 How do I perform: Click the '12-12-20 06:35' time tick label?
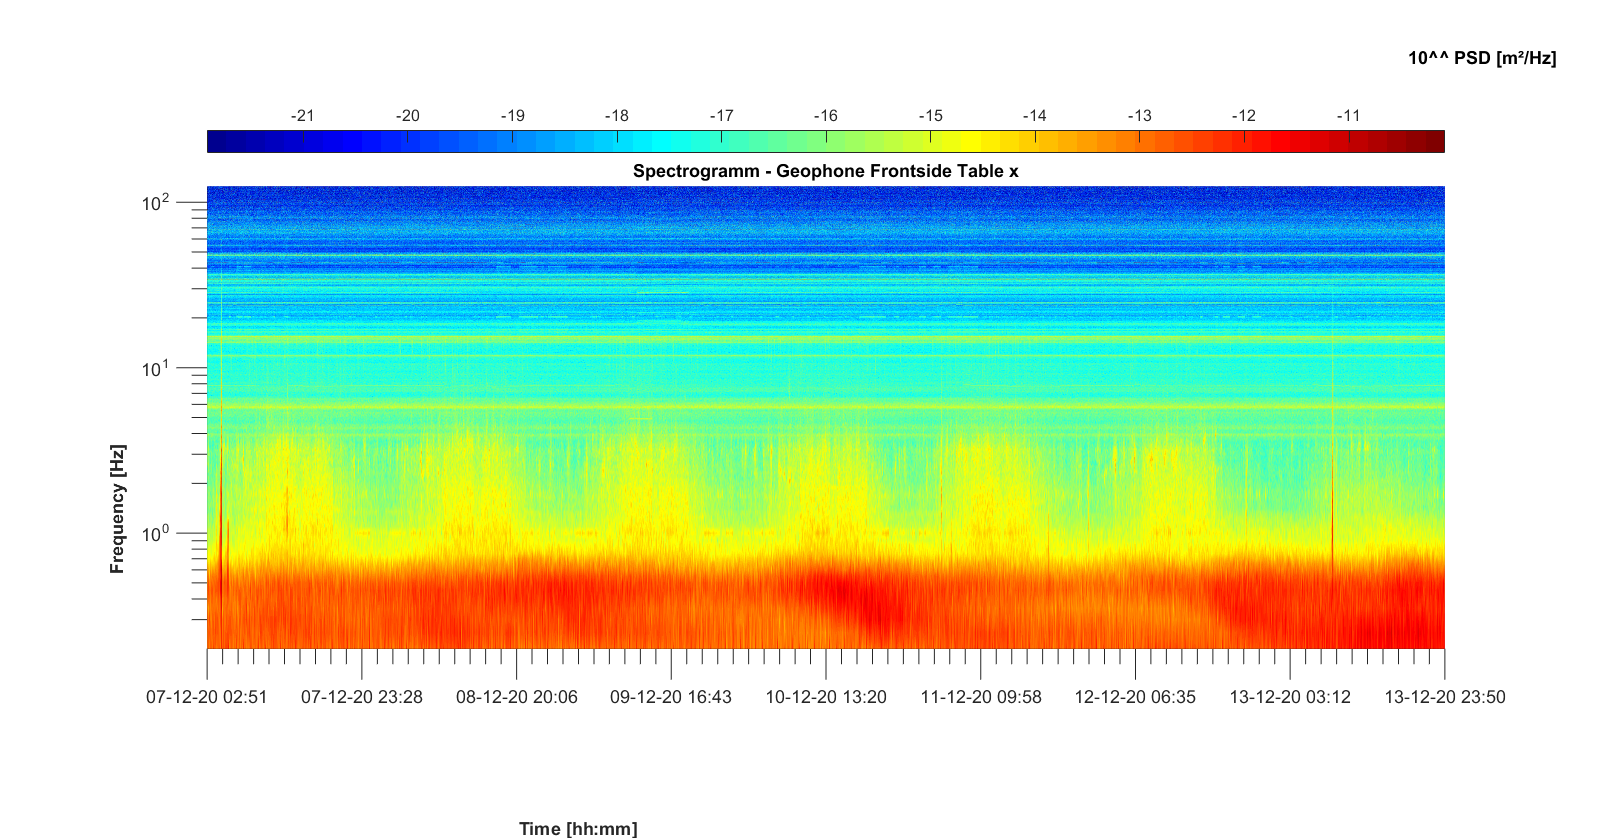(x=1134, y=697)
